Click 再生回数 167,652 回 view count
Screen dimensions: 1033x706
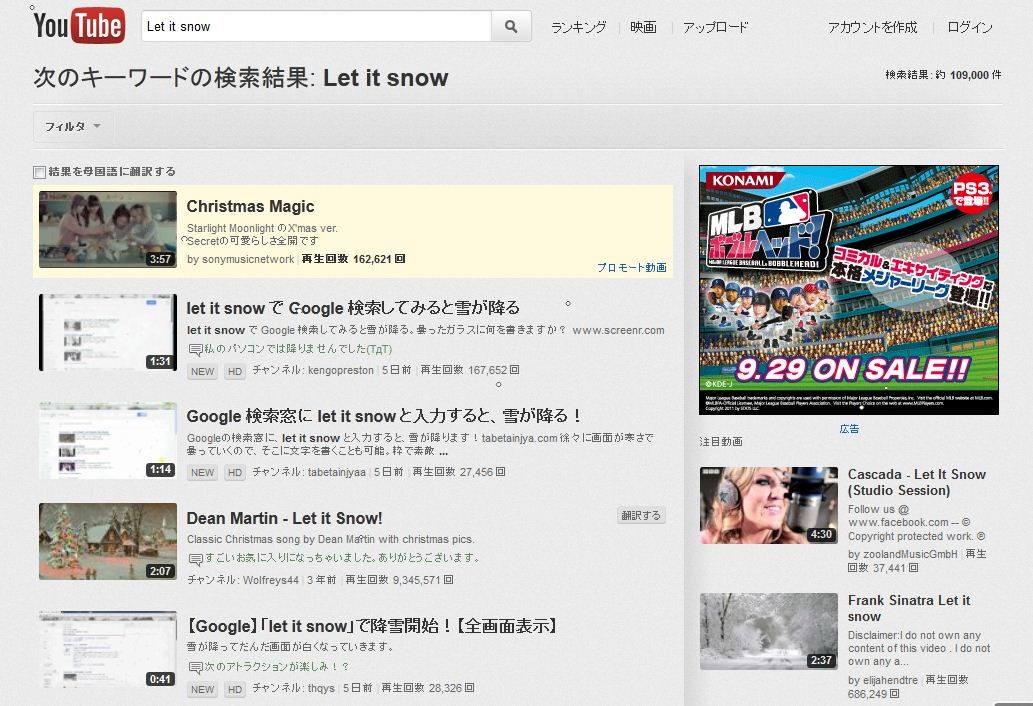click(x=470, y=370)
